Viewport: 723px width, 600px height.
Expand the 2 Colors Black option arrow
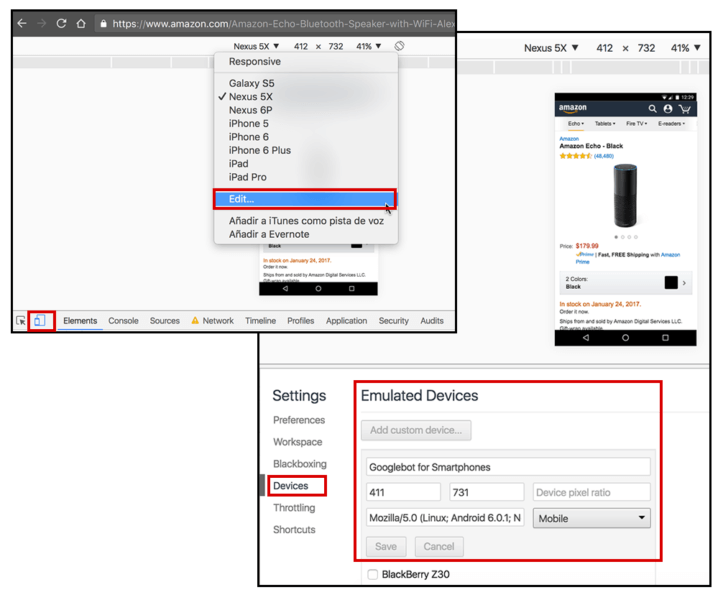click(x=684, y=283)
